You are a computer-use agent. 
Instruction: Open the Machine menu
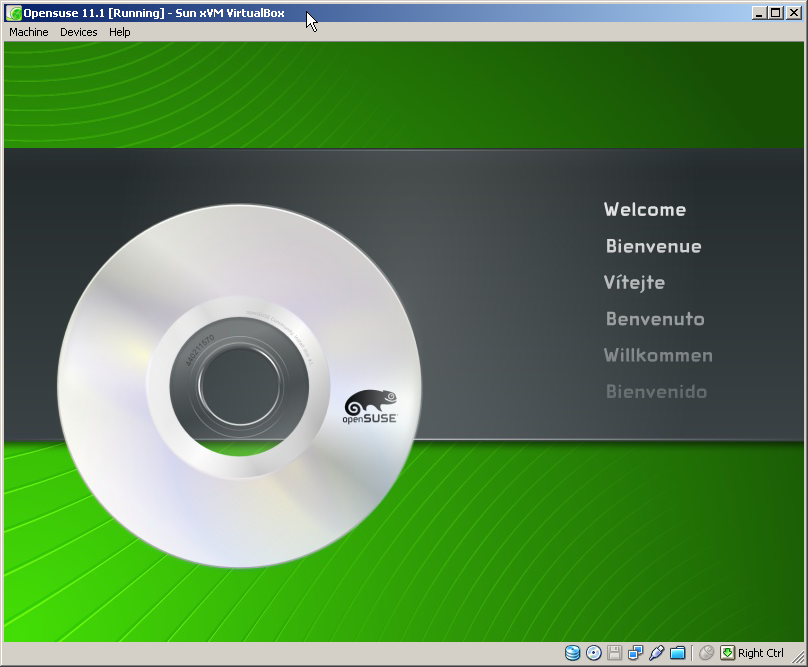click(29, 32)
